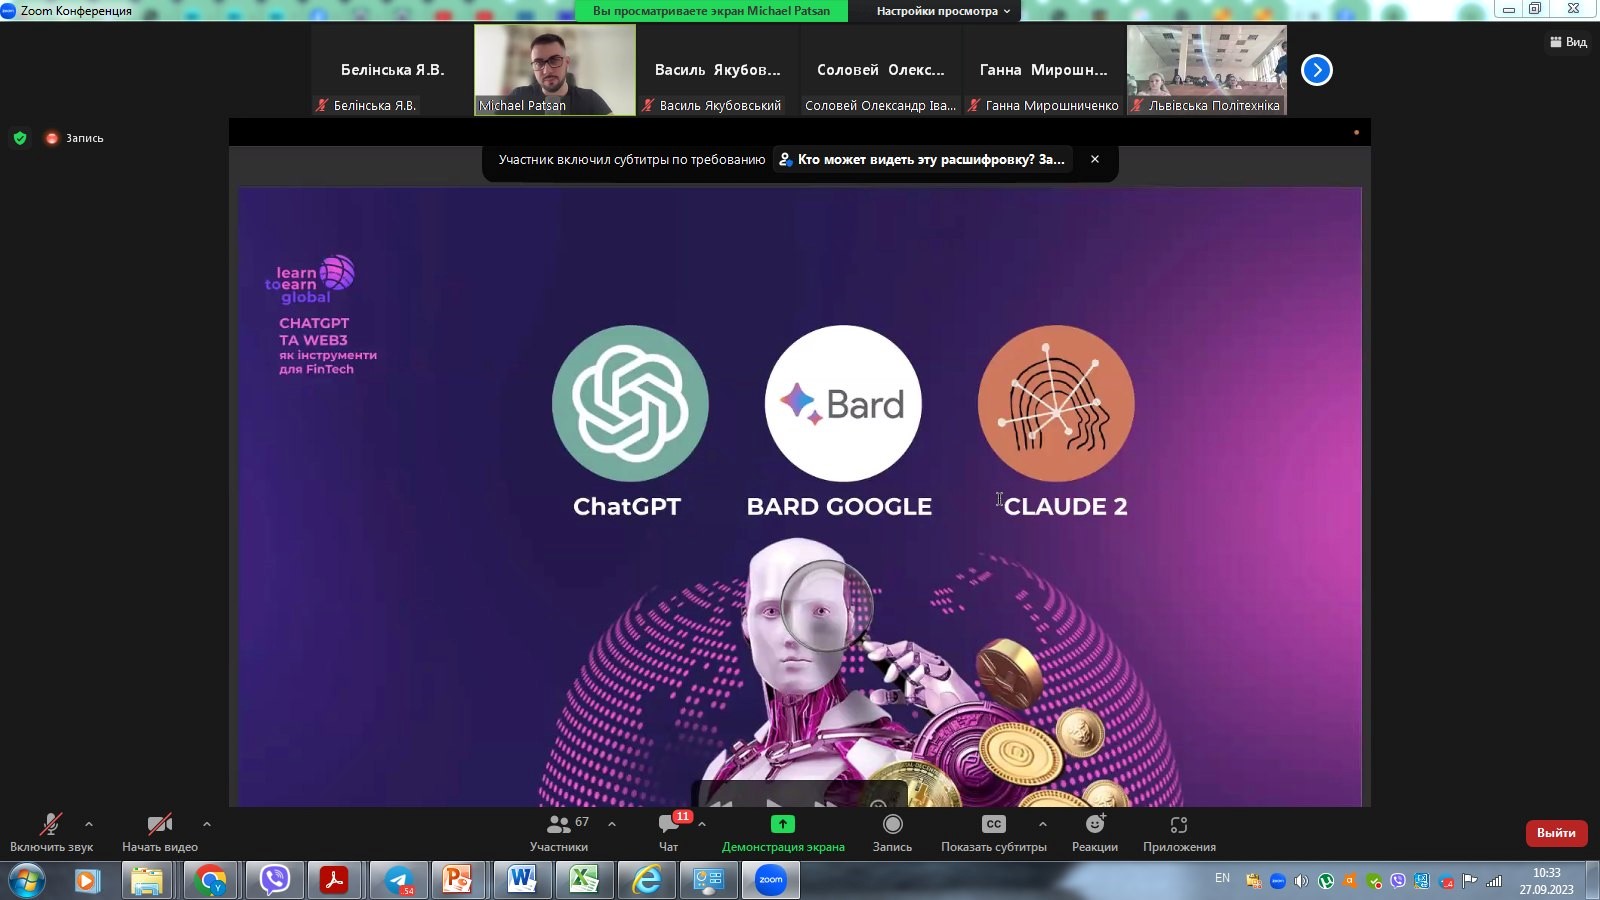This screenshot has height=900, width=1600.
Task: Click uTorrent tray icon
Action: [x=1326, y=881]
